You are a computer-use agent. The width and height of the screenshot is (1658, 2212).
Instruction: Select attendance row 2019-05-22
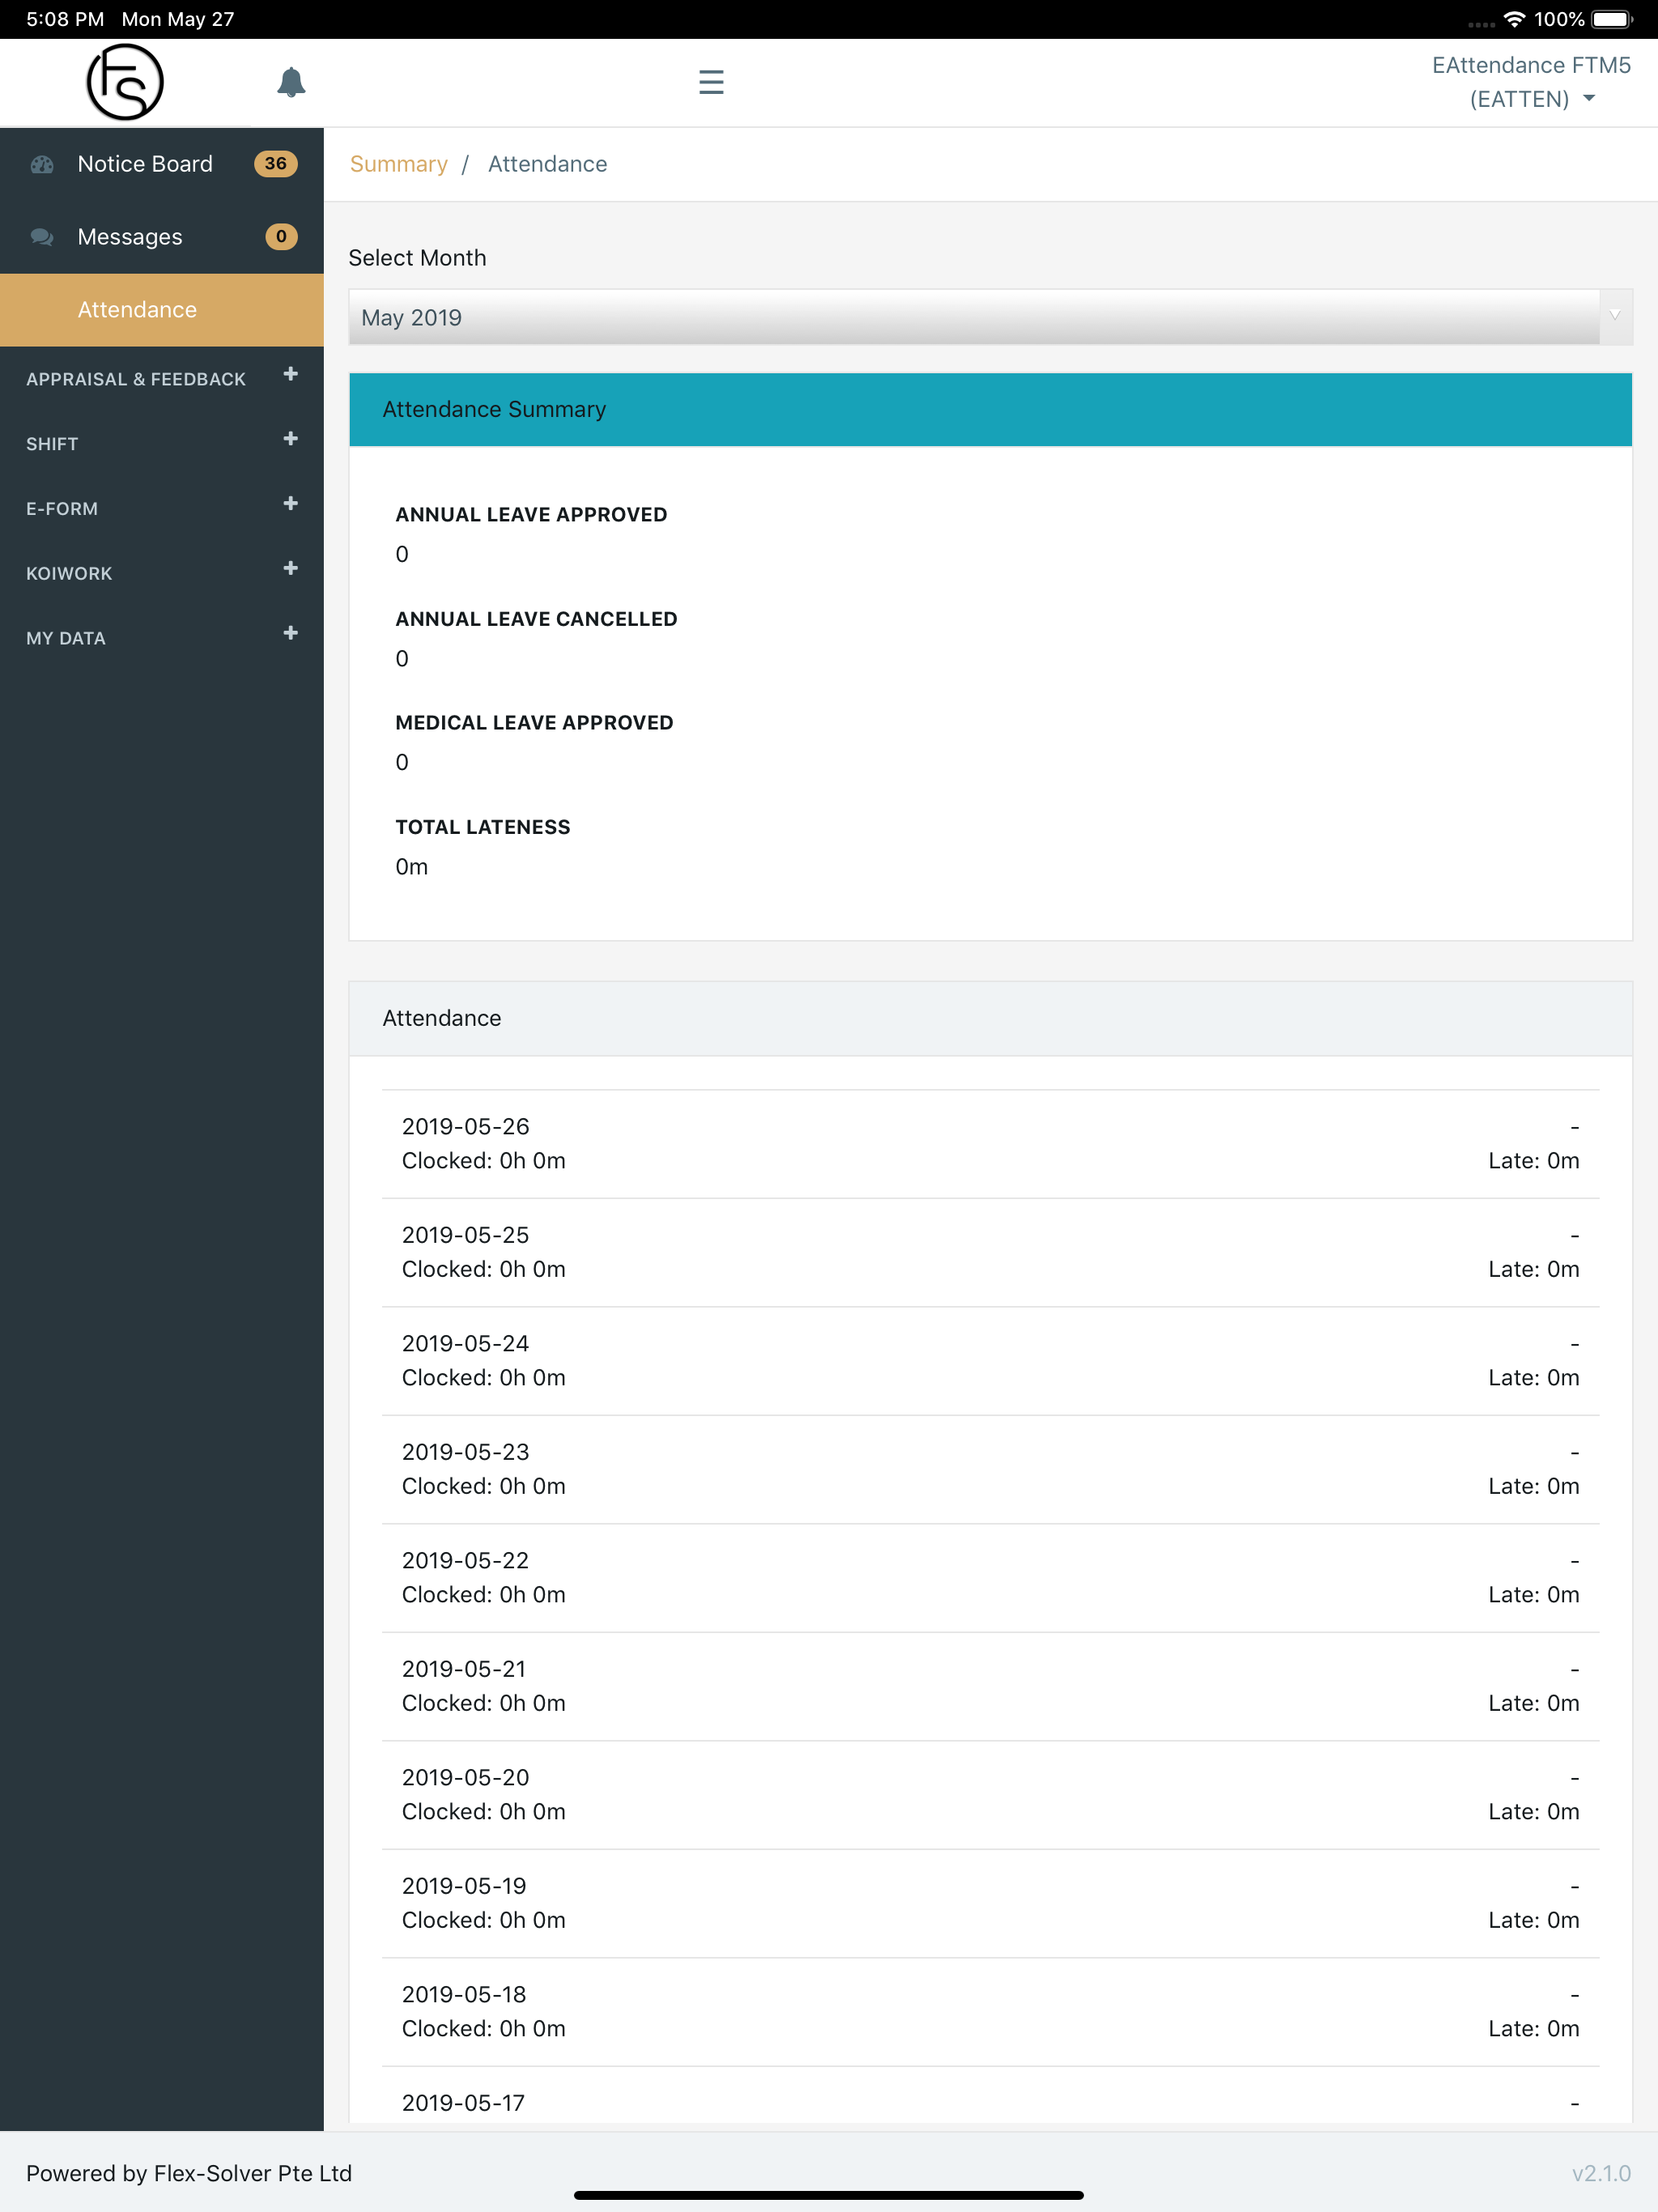coord(990,1578)
